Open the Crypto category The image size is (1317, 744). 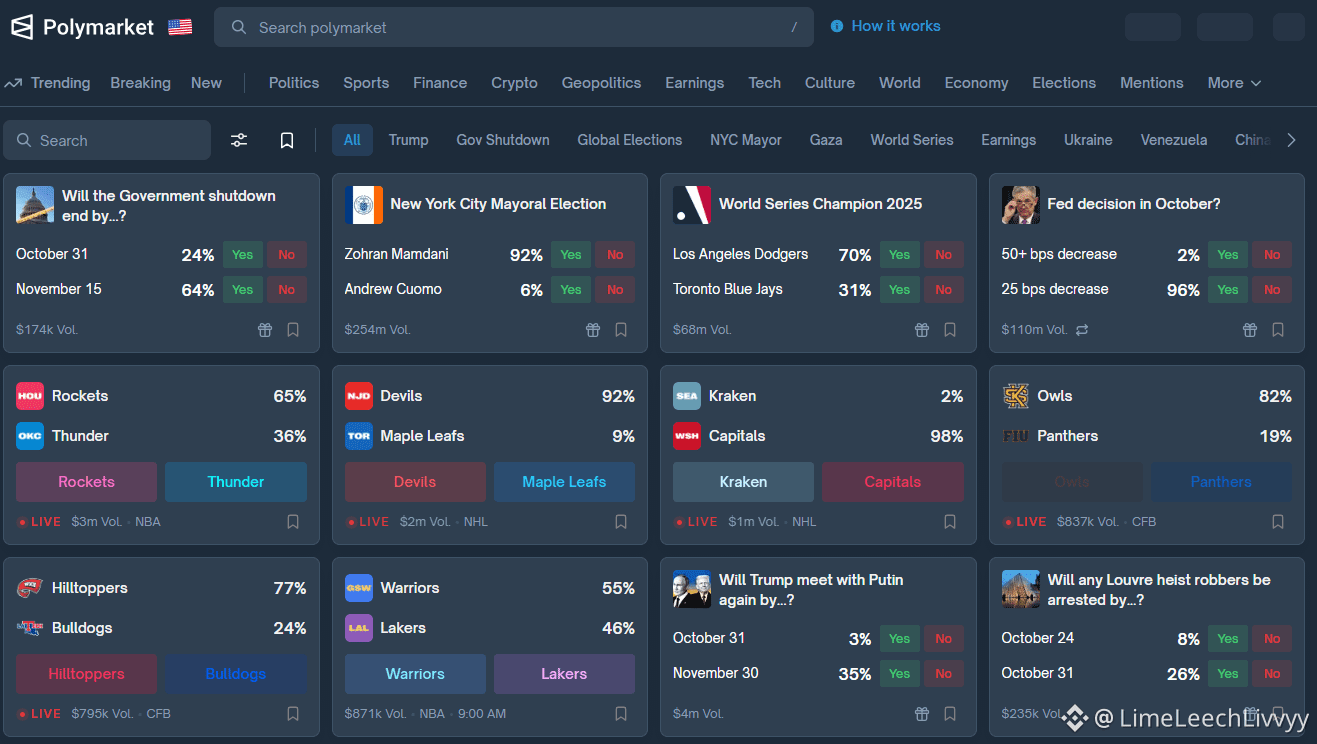(514, 83)
